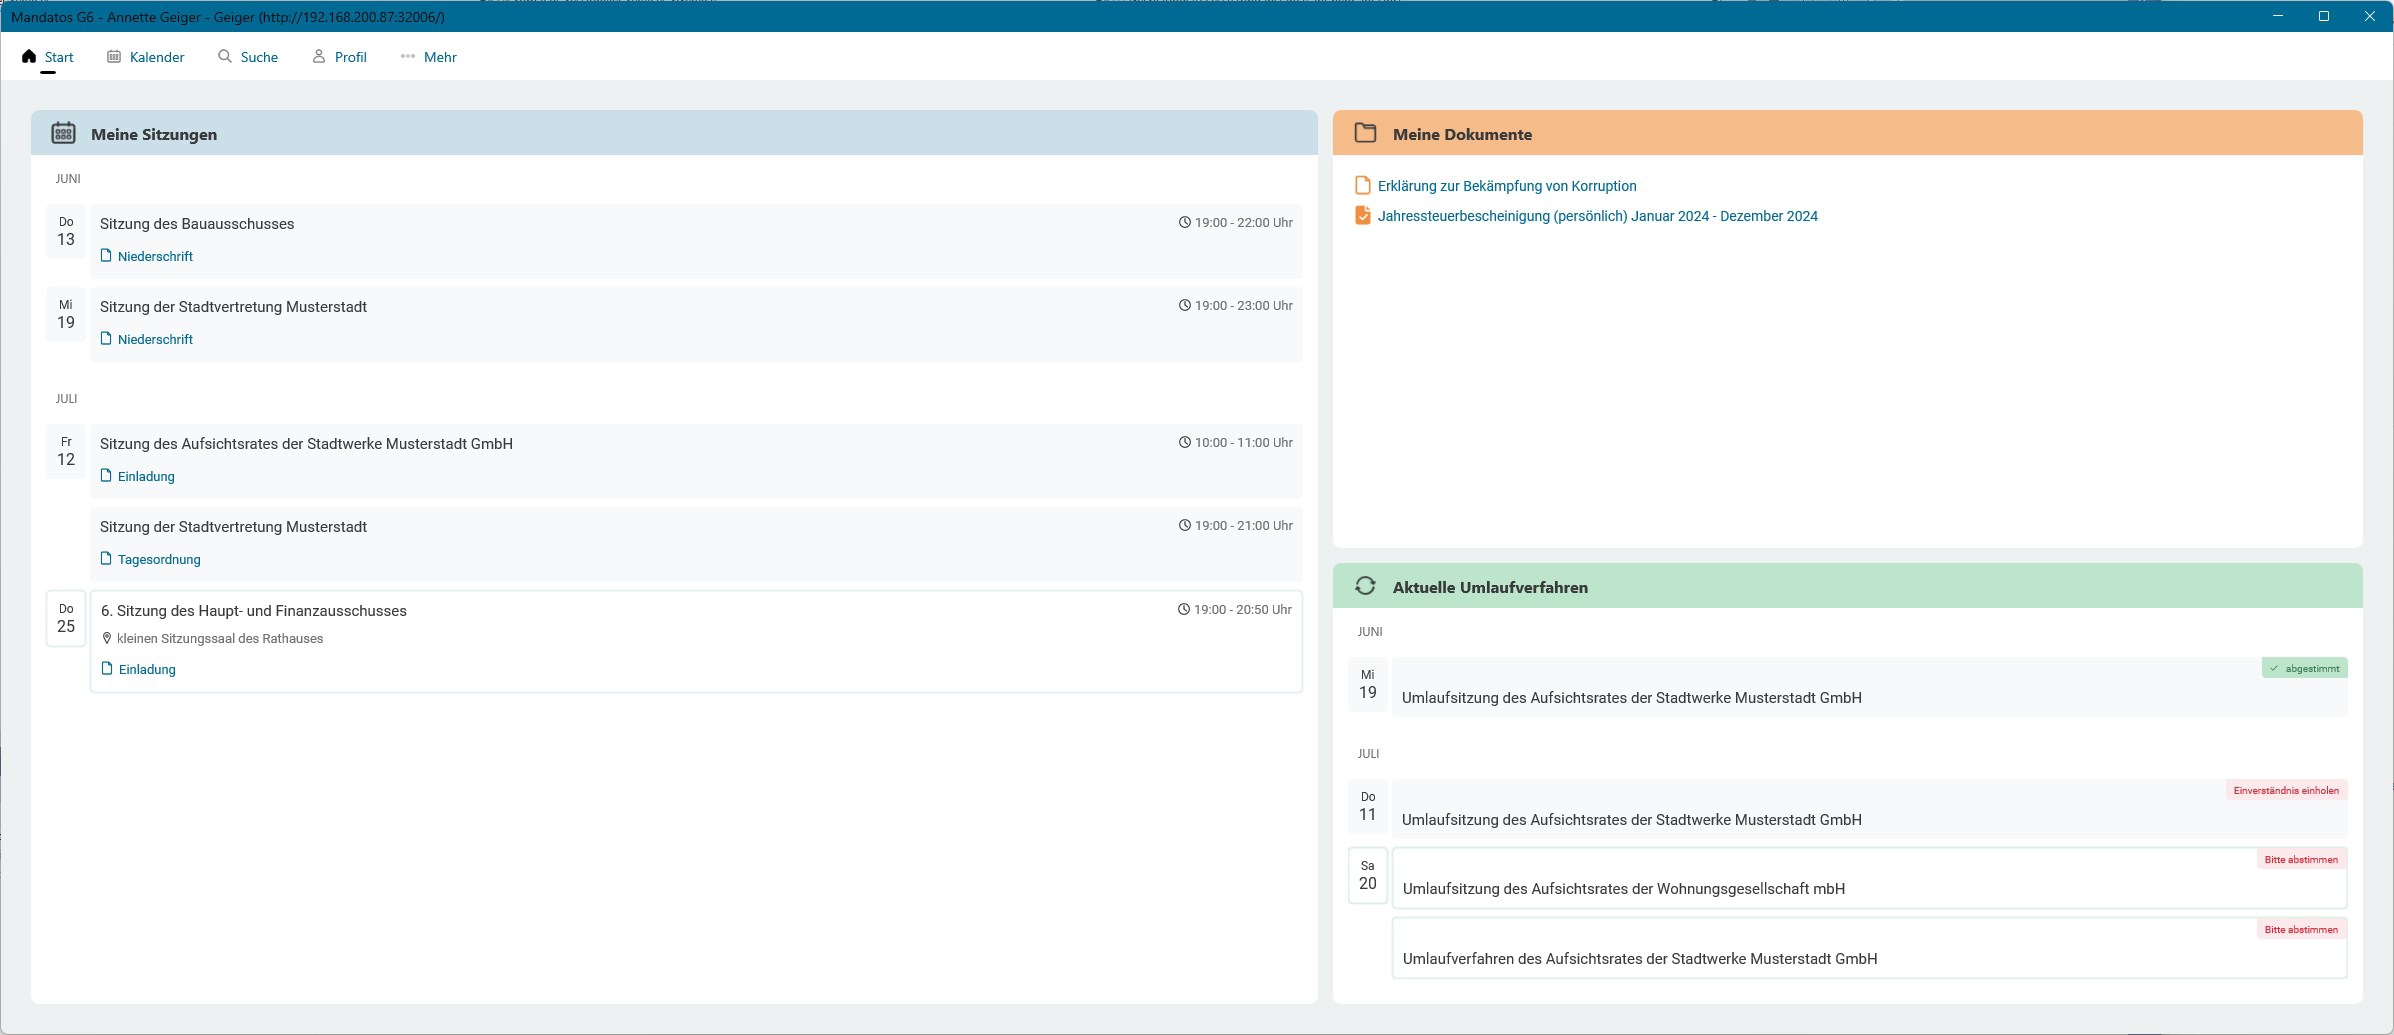Open Einladung link of 6. Sitzung Haupt- und Finanzausschuss

click(x=147, y=670)
